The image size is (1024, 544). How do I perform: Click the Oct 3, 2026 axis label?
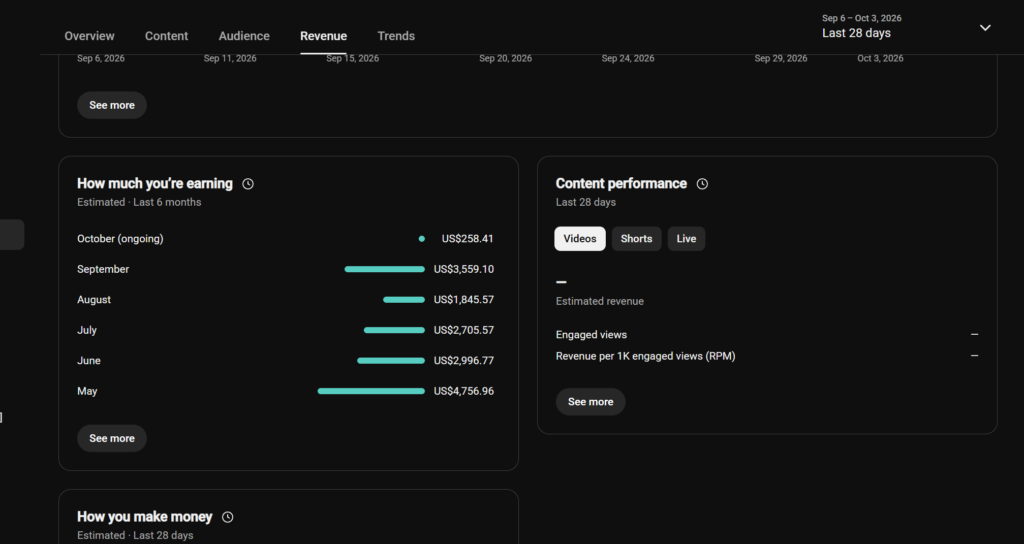[x=880, y=59]
